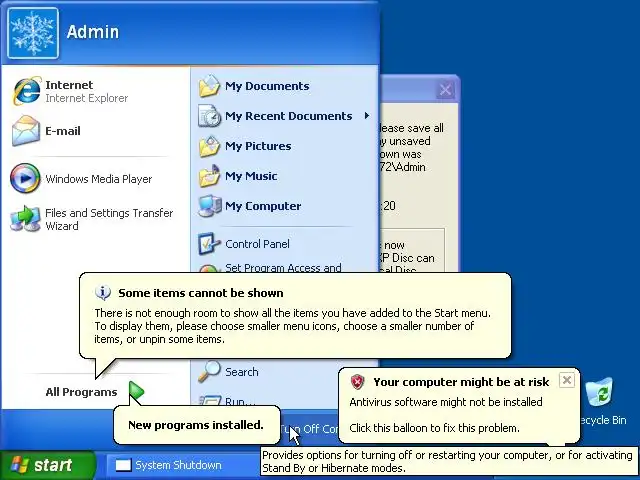Click the 'Internet Explorer' subtitle text
This screenshot has width=640, height=480.
[x=87, y=98]
